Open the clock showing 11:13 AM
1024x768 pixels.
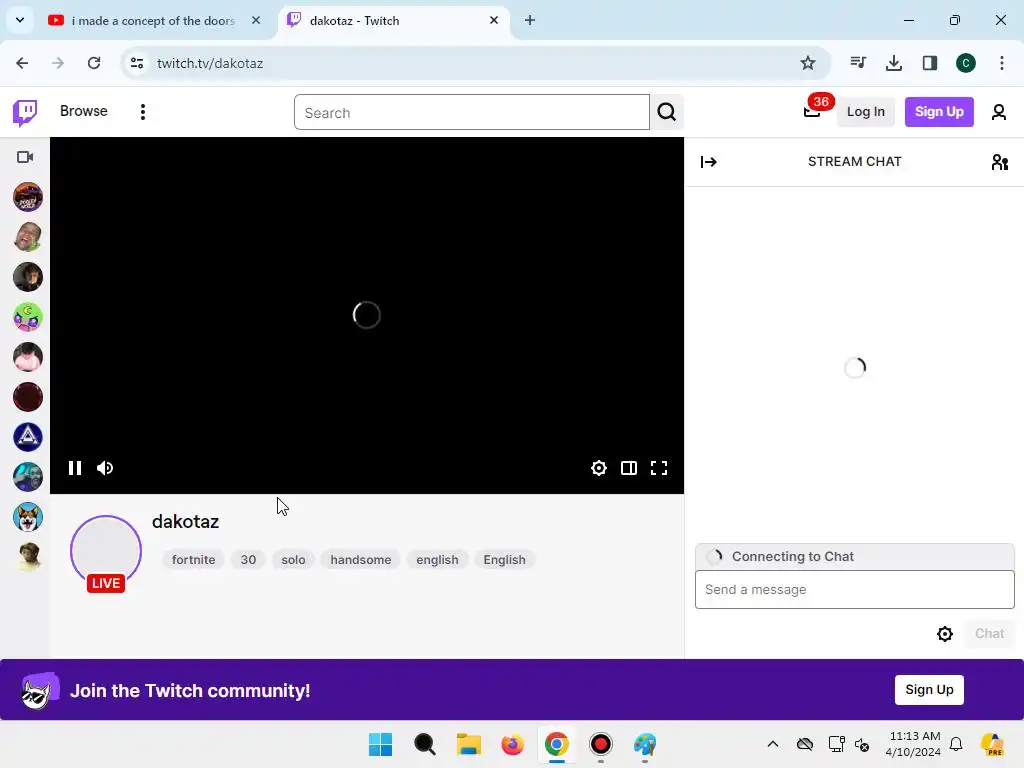pyautogui.click(x=914, y=744)
